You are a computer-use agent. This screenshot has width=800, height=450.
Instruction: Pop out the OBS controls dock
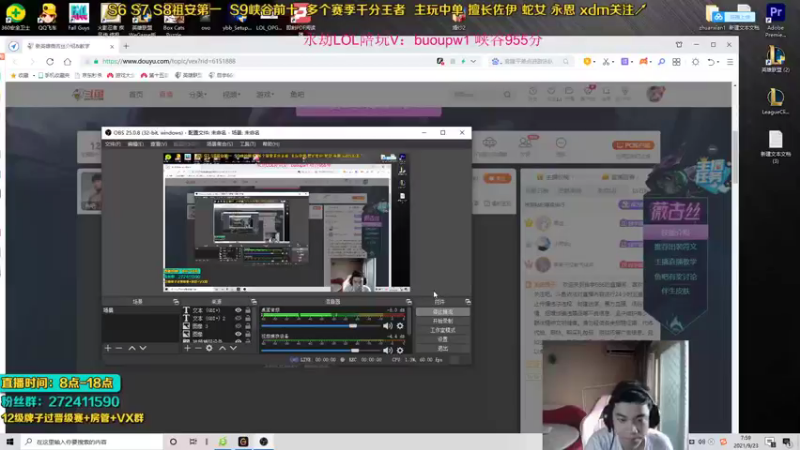point(468,302)
